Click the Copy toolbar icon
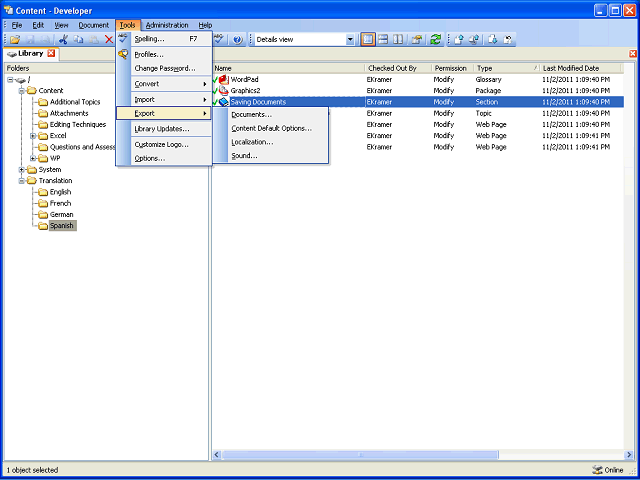Image resolution: width=640 pixels, height=480 pixels. 78,40
